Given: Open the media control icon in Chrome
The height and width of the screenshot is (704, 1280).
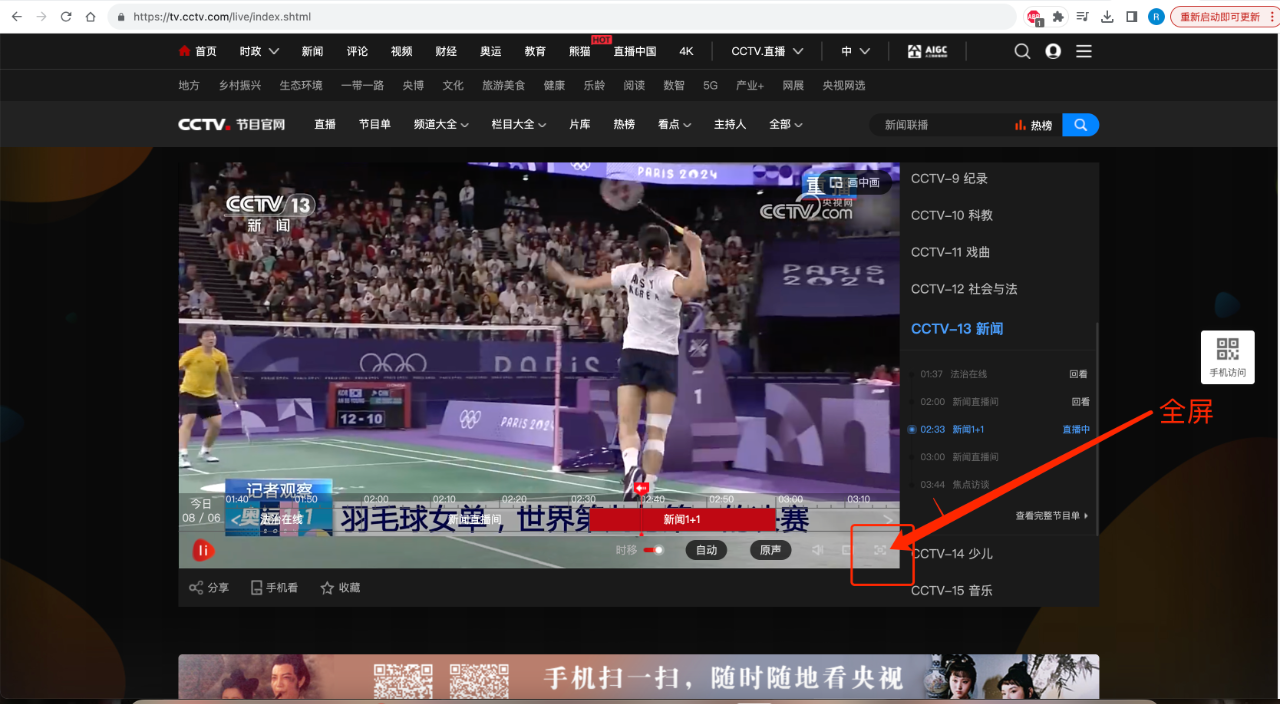Looking at the screenshot, I should (x=1083, y=17).
